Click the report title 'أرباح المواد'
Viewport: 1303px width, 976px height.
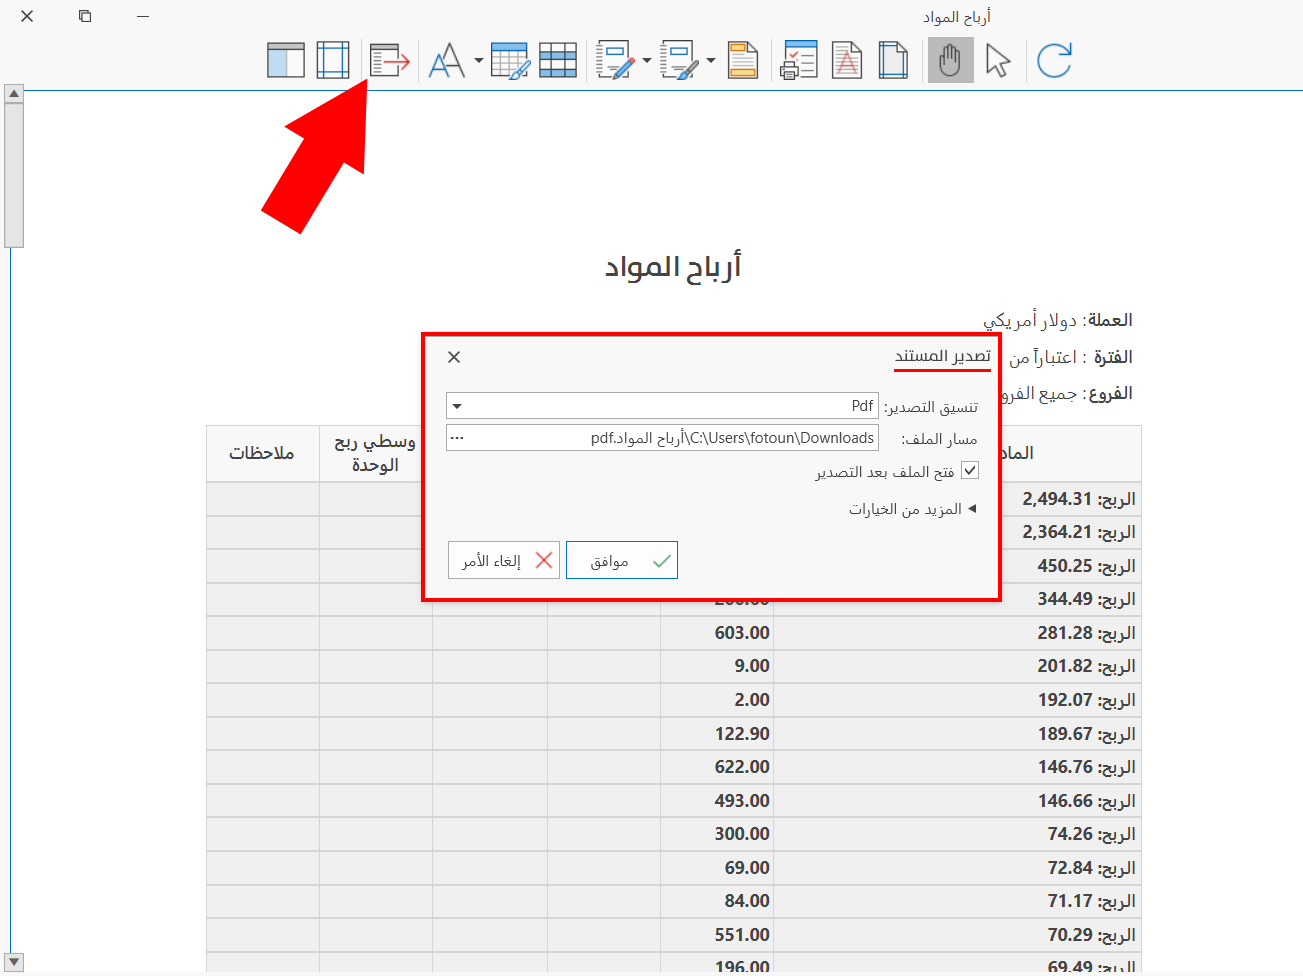tap(673, 267)
